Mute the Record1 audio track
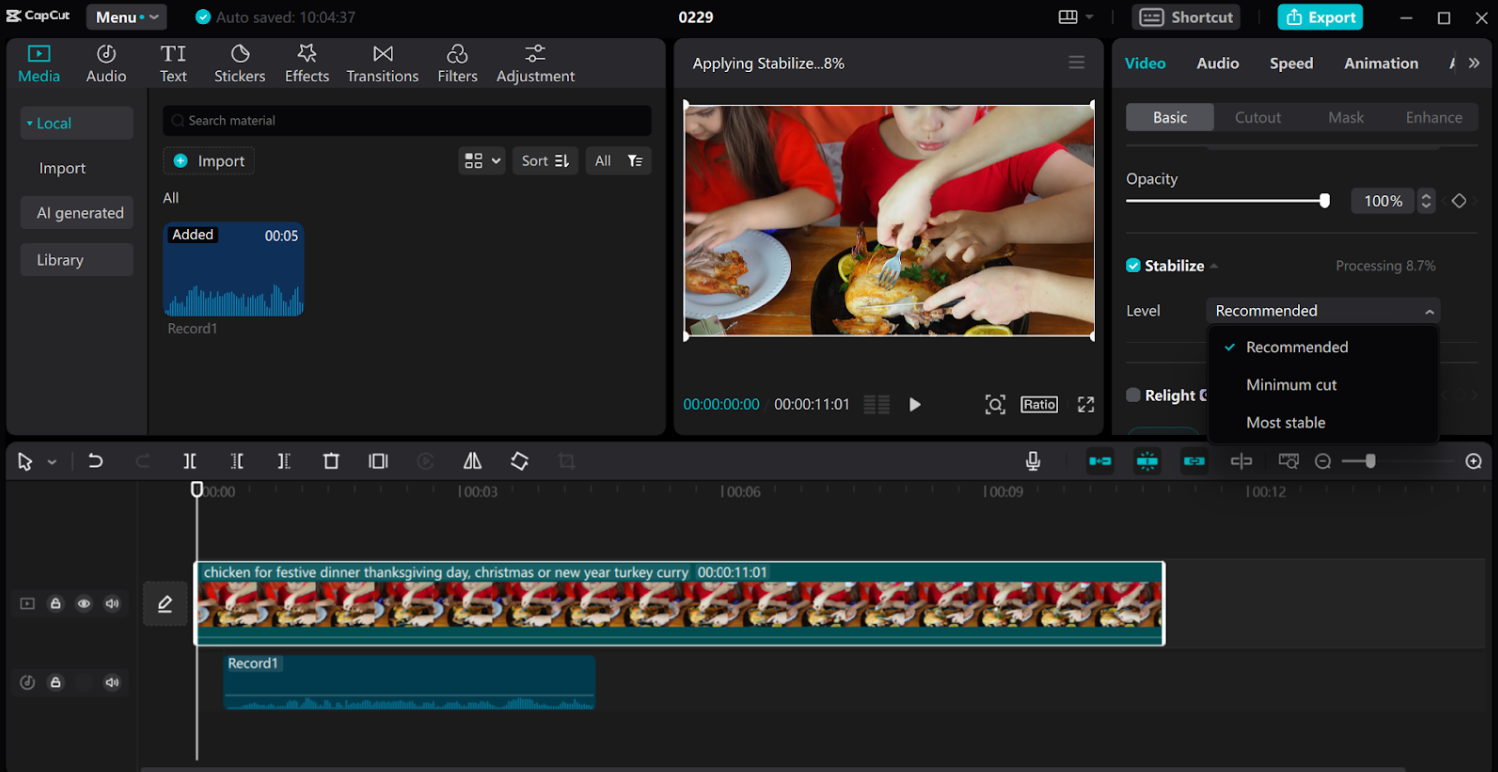Viewport: 1498px width, 772px height. point(111,682)
